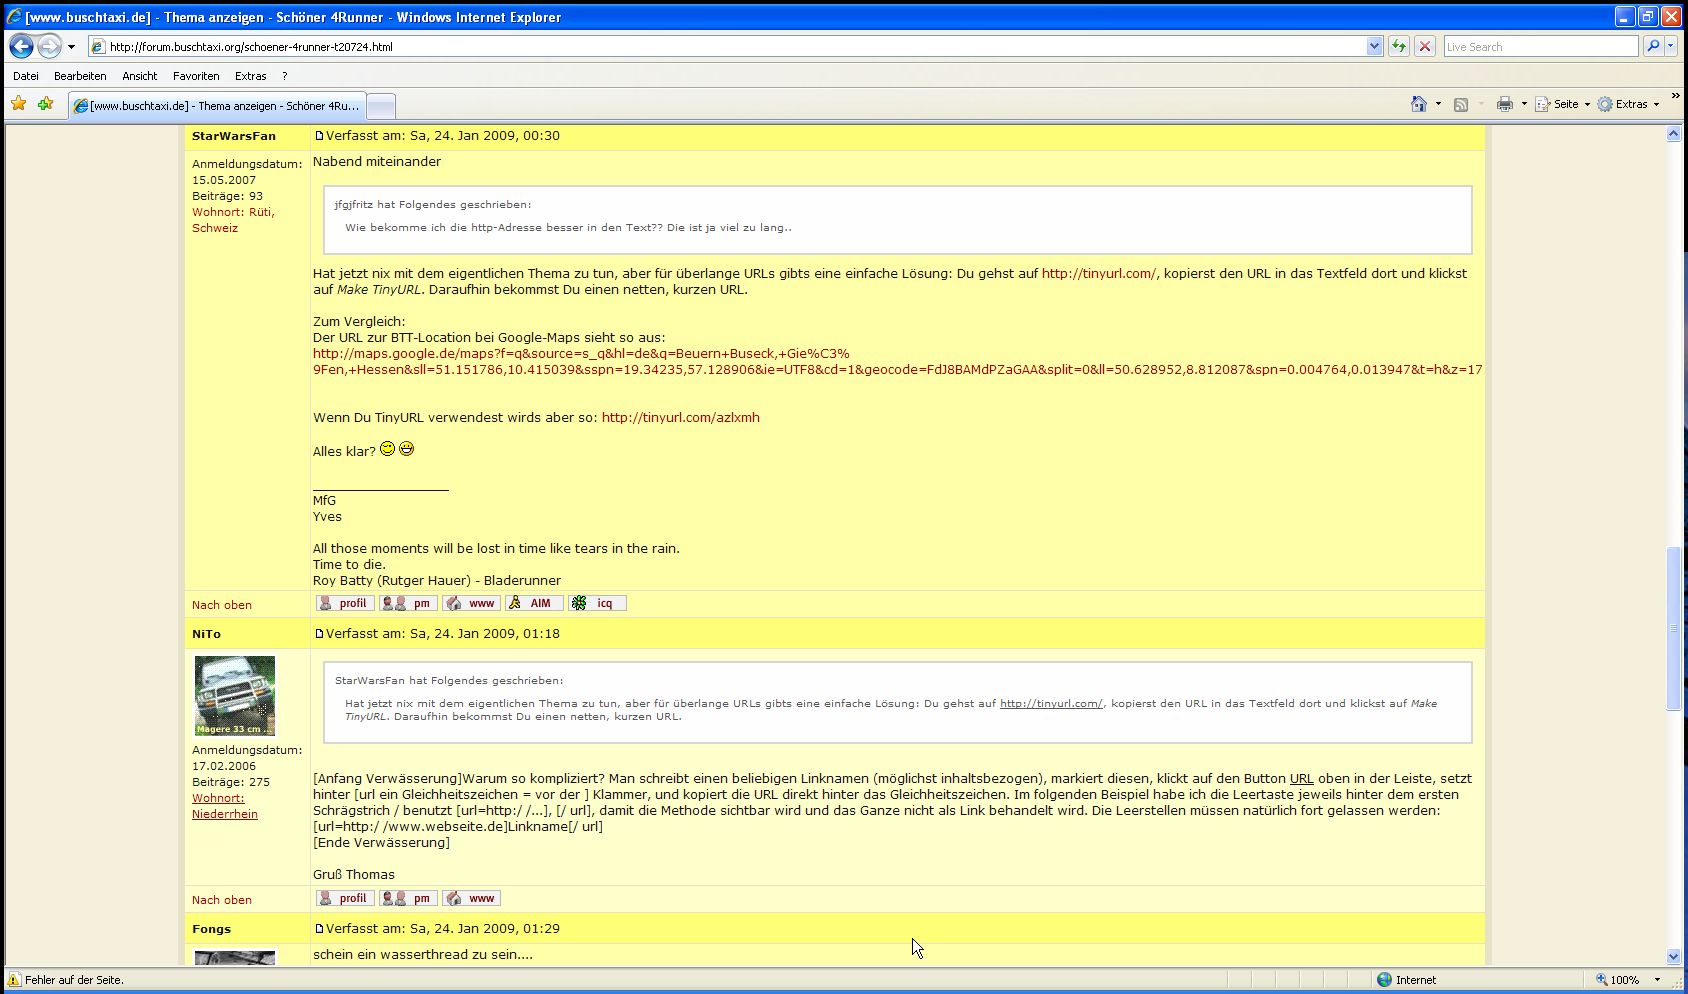
Task: Click NiTo's avatar image
Action: click(234, 696)
